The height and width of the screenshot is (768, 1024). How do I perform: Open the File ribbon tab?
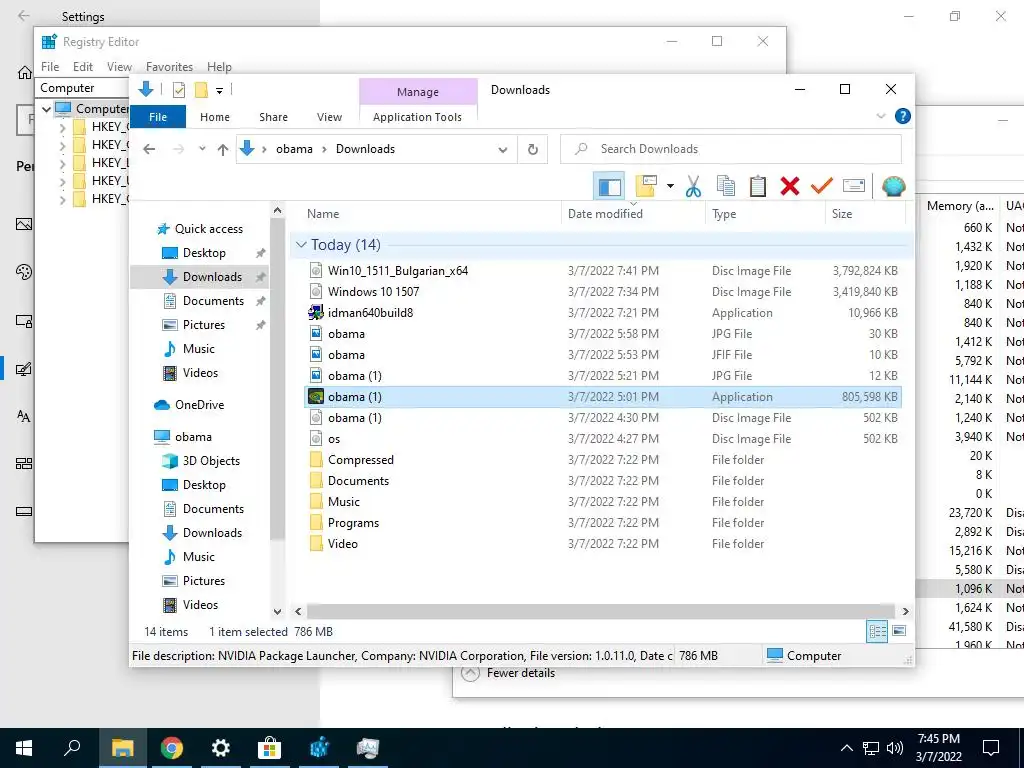click(158, 117)
